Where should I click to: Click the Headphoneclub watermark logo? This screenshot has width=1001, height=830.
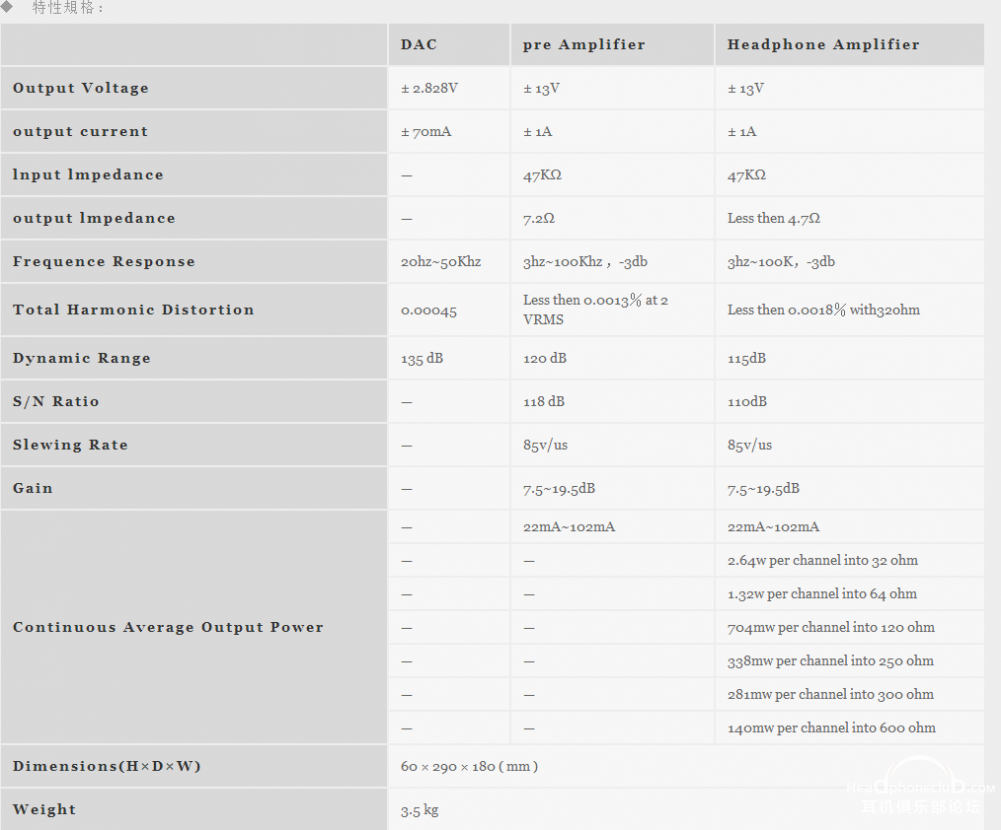921,787
